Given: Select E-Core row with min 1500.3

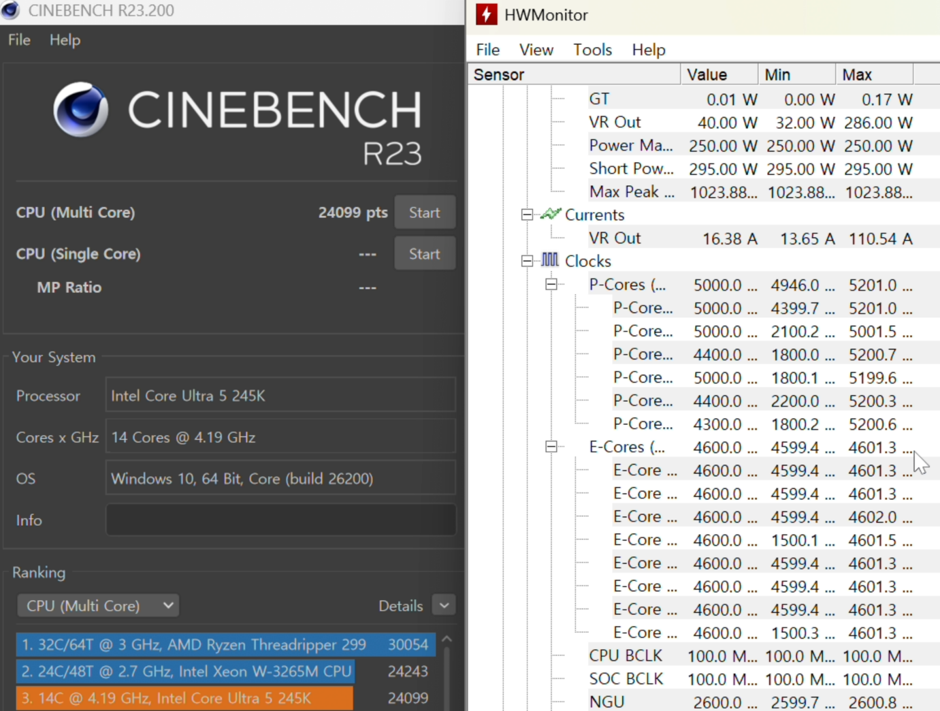Looking at the screenshot, I should [x=763, y=632].
